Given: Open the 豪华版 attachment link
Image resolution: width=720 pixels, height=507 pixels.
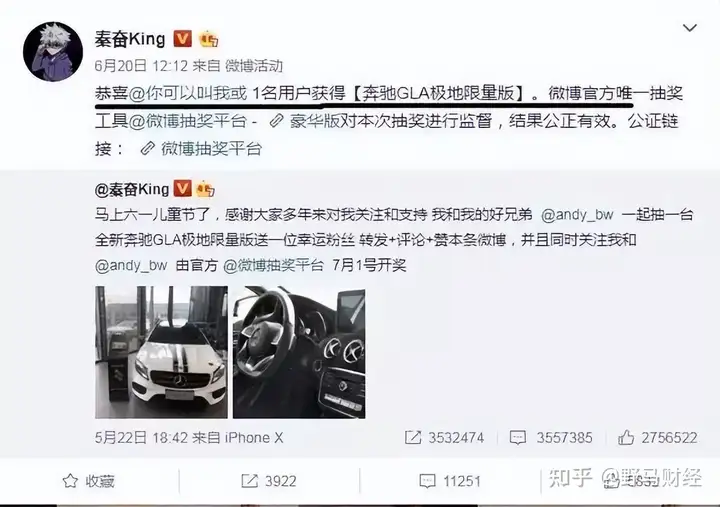Looking at the screenshot, I should tap(305, 121).
